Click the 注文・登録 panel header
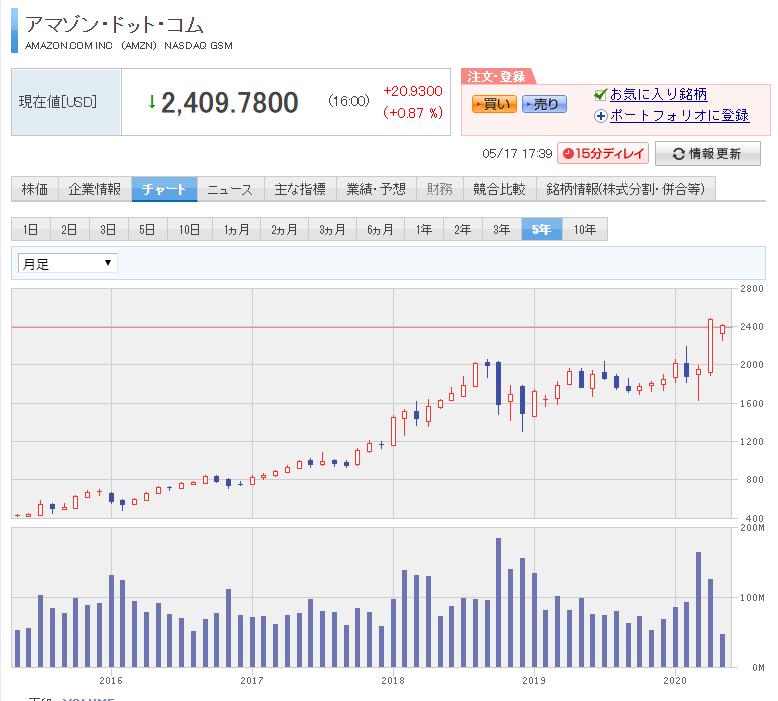 497,76
